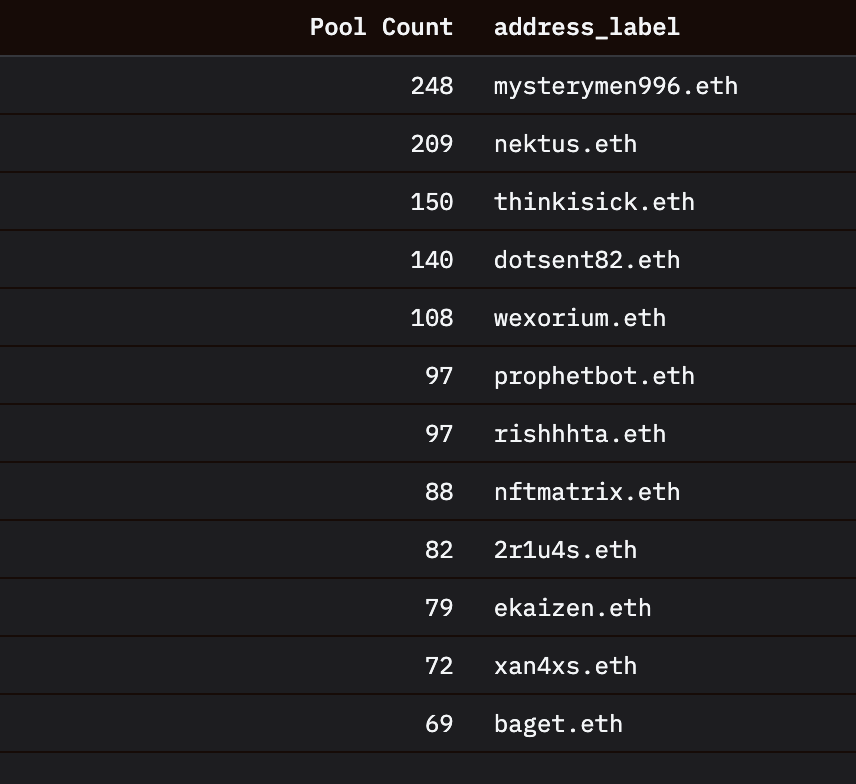
Task: Select the nektus.eth address label
Action: (x=565, y=144)
